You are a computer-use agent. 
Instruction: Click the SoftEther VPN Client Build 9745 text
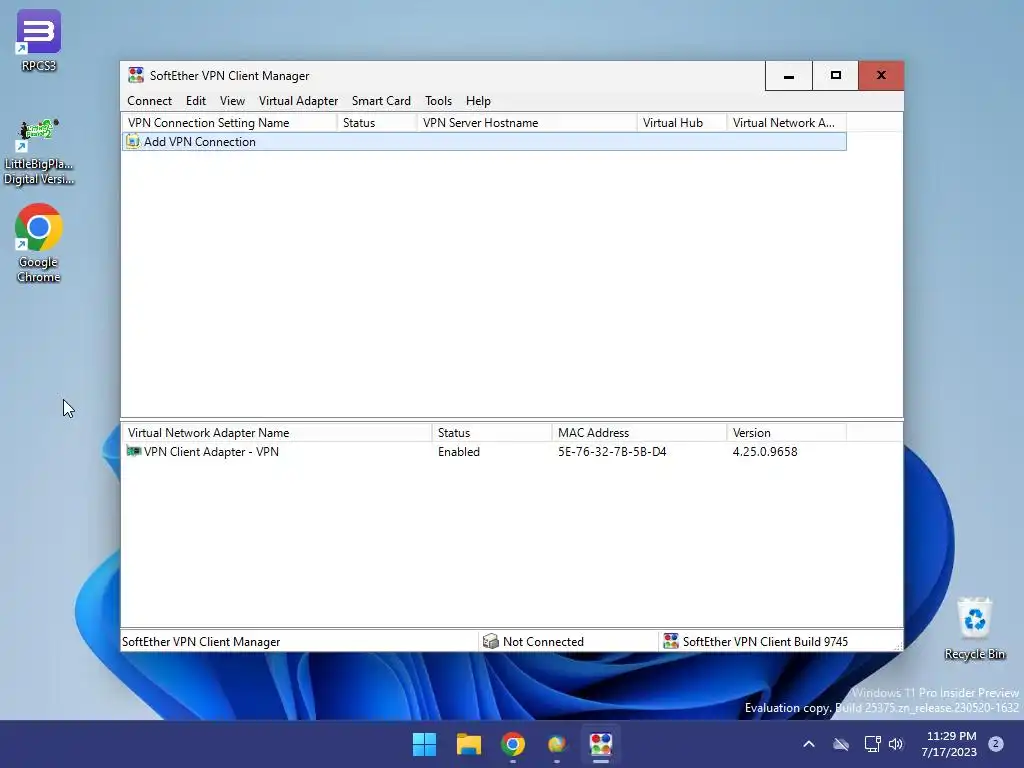tap(765, 642)
